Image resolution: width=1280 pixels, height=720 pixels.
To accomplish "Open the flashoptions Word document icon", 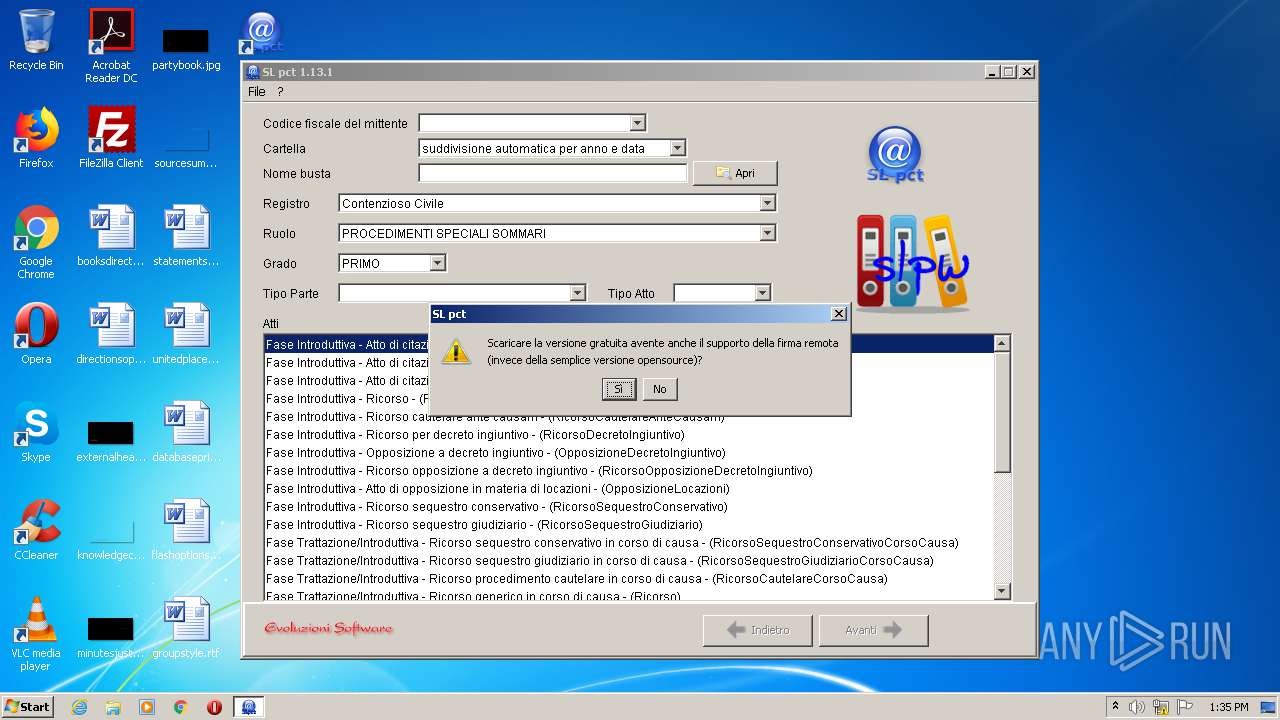I will tap(186, 530).
